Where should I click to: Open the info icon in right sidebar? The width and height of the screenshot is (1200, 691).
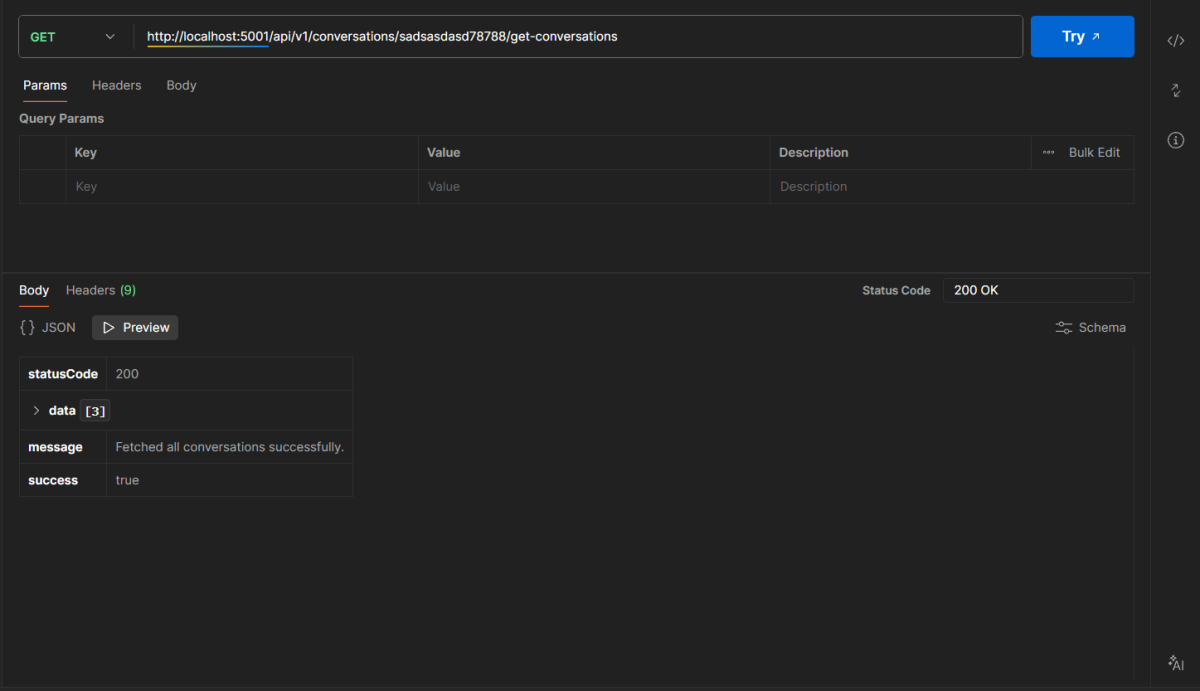click(x=1176, y=140)
